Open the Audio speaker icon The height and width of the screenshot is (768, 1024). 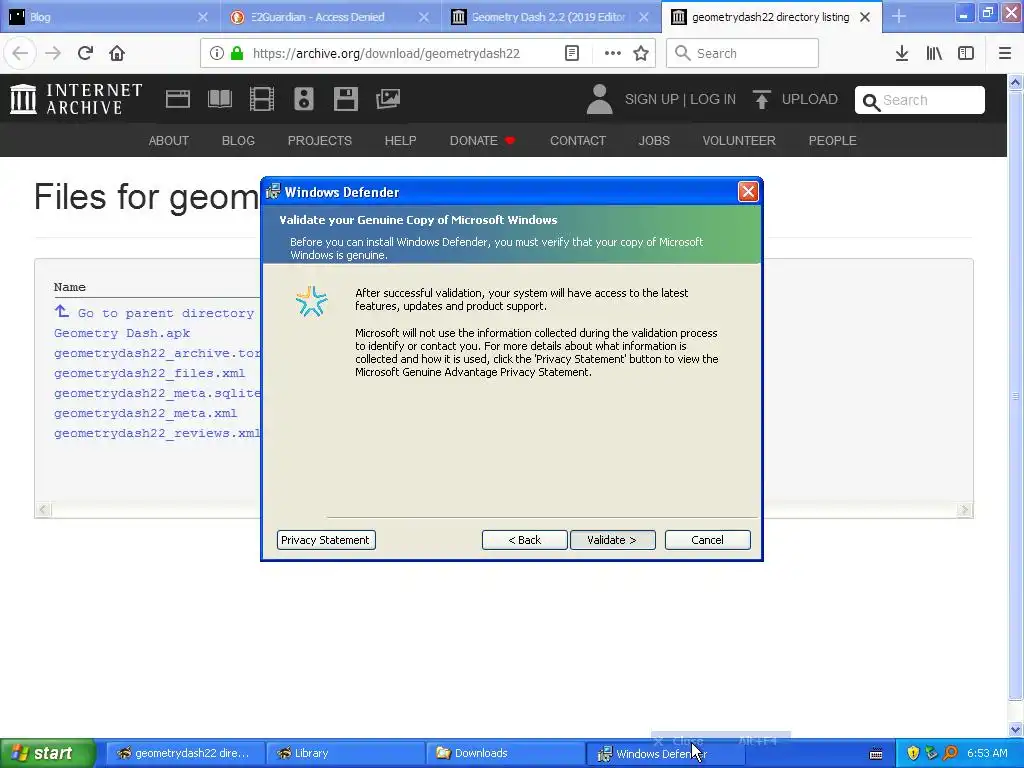[304, 99]
